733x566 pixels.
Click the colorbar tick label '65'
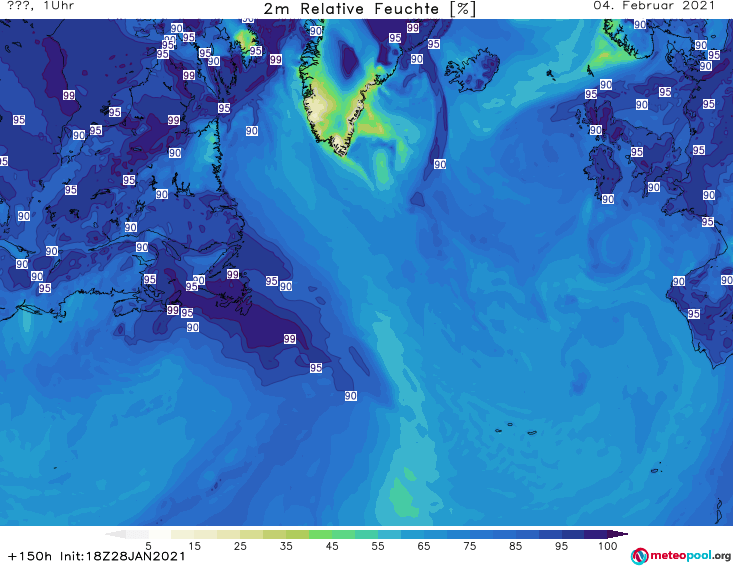pyautogui.click(x=424, y=546)
